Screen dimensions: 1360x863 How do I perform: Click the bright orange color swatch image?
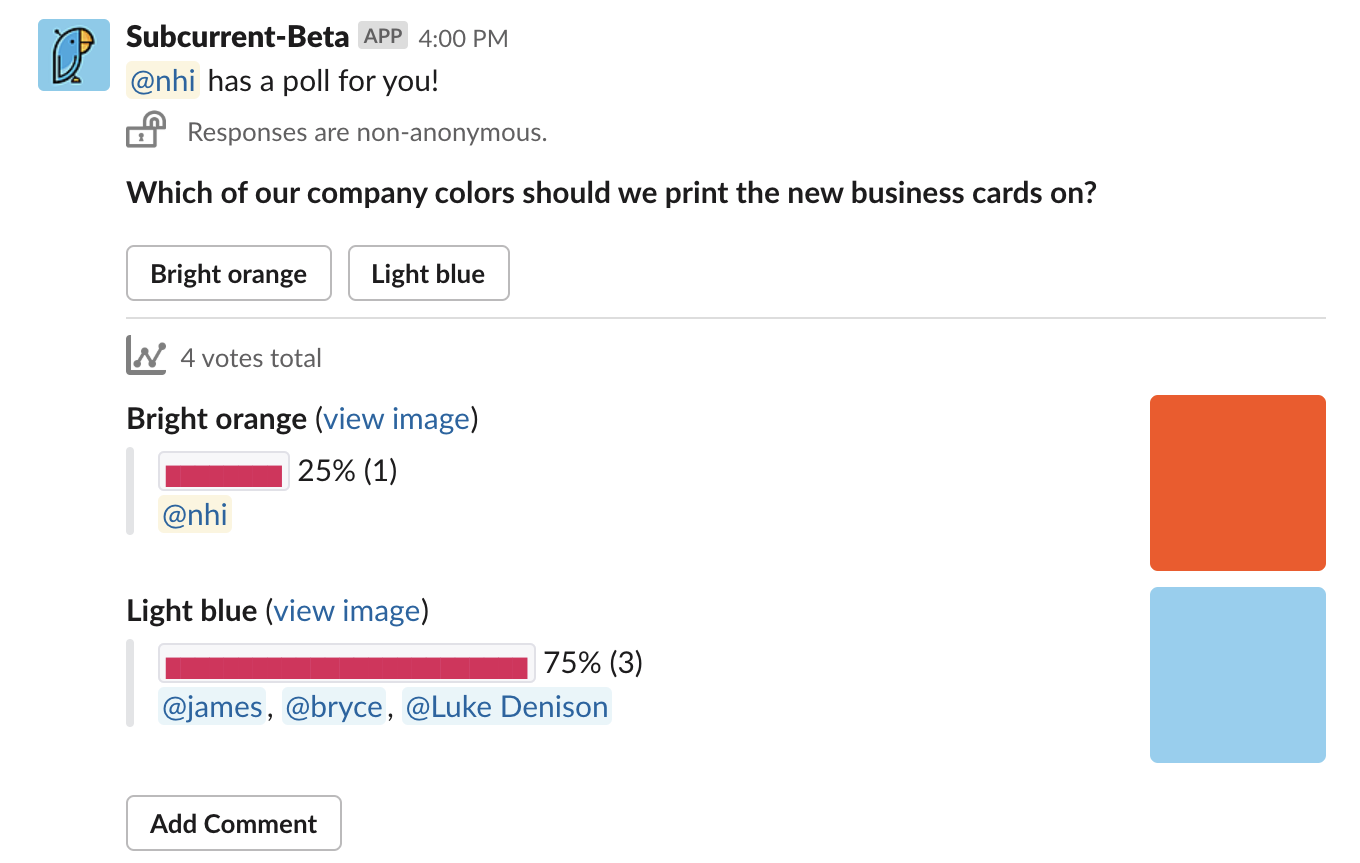click(1237, 483)
